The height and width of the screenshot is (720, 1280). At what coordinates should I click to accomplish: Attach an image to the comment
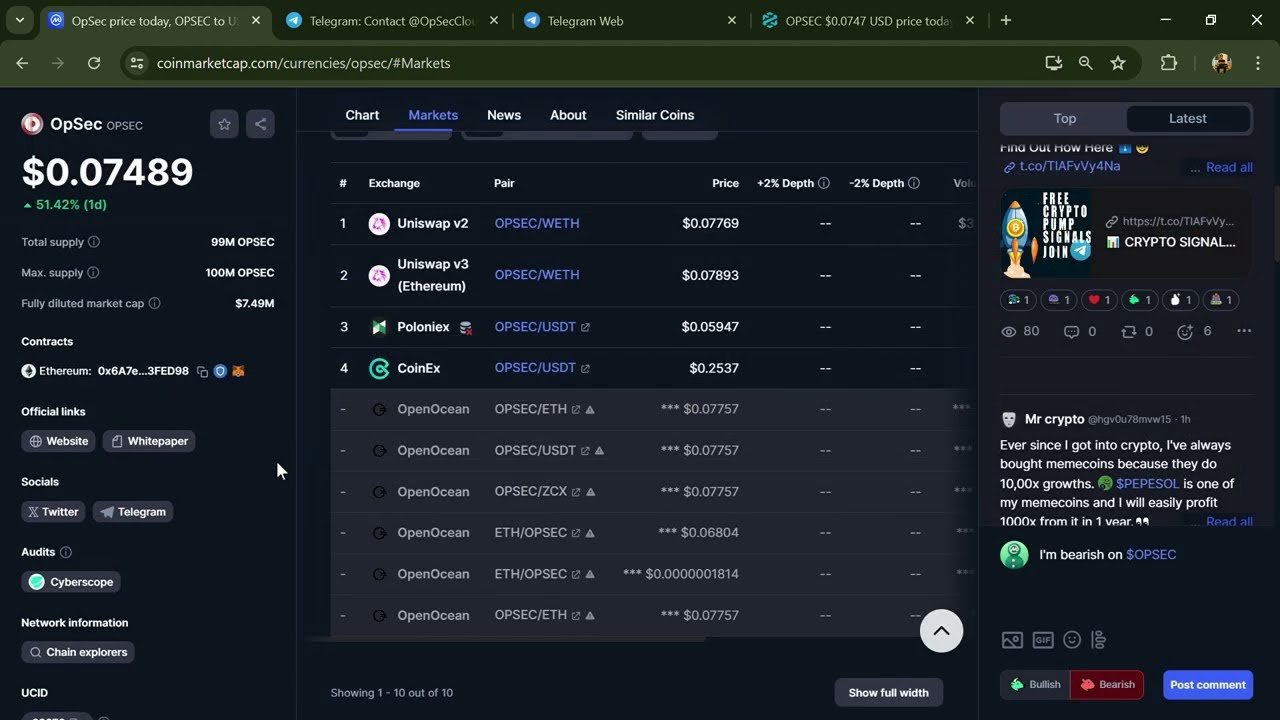click(x=1012, y=640)
